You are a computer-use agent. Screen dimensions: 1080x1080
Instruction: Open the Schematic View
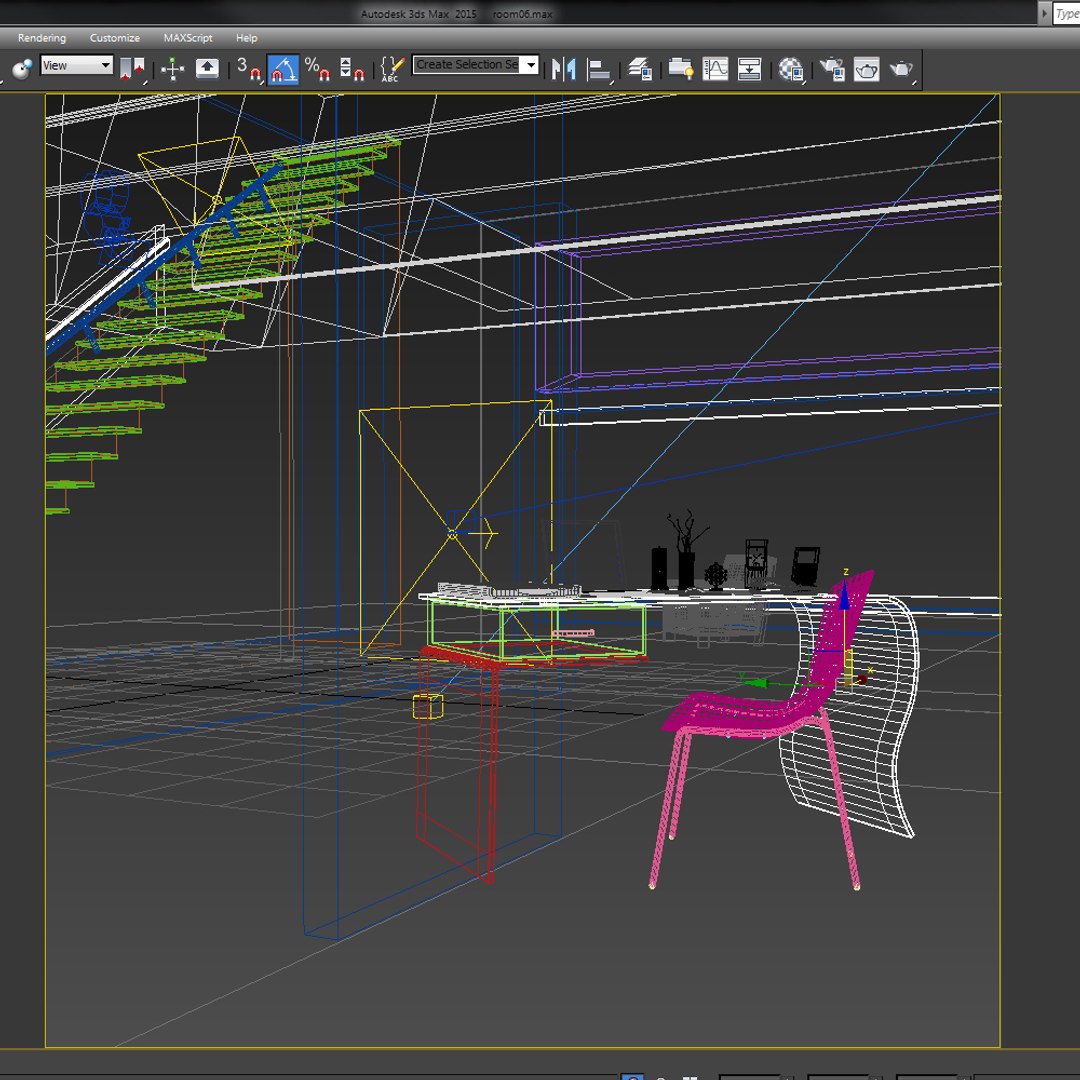749,69
